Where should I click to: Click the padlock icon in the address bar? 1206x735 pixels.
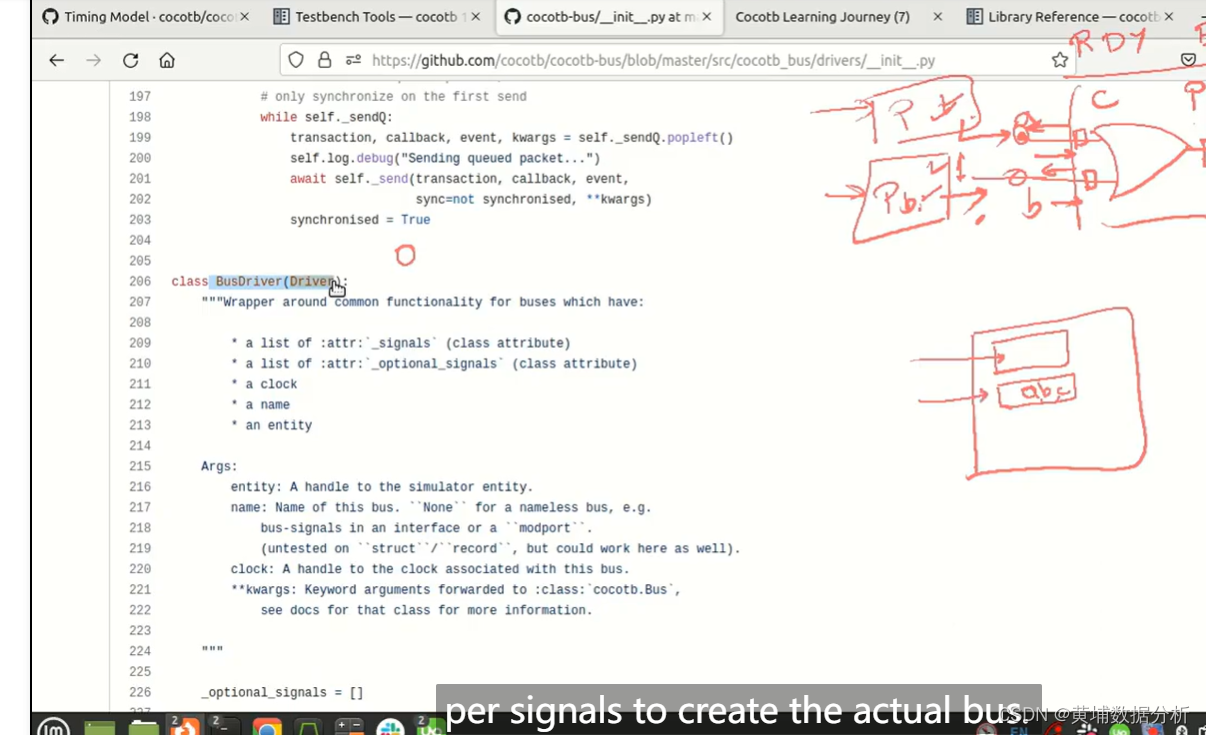(322, 60)
